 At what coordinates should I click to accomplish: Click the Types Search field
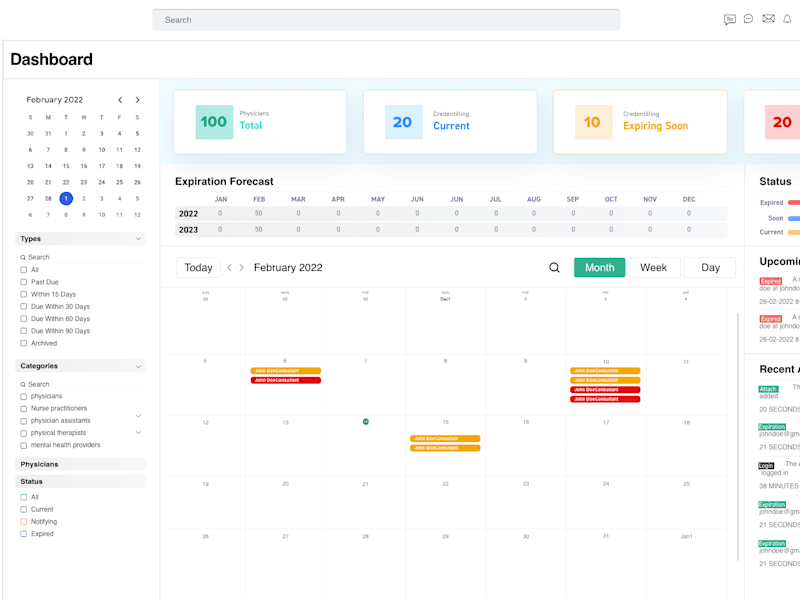pyautogui.click(x=83, y=257)
